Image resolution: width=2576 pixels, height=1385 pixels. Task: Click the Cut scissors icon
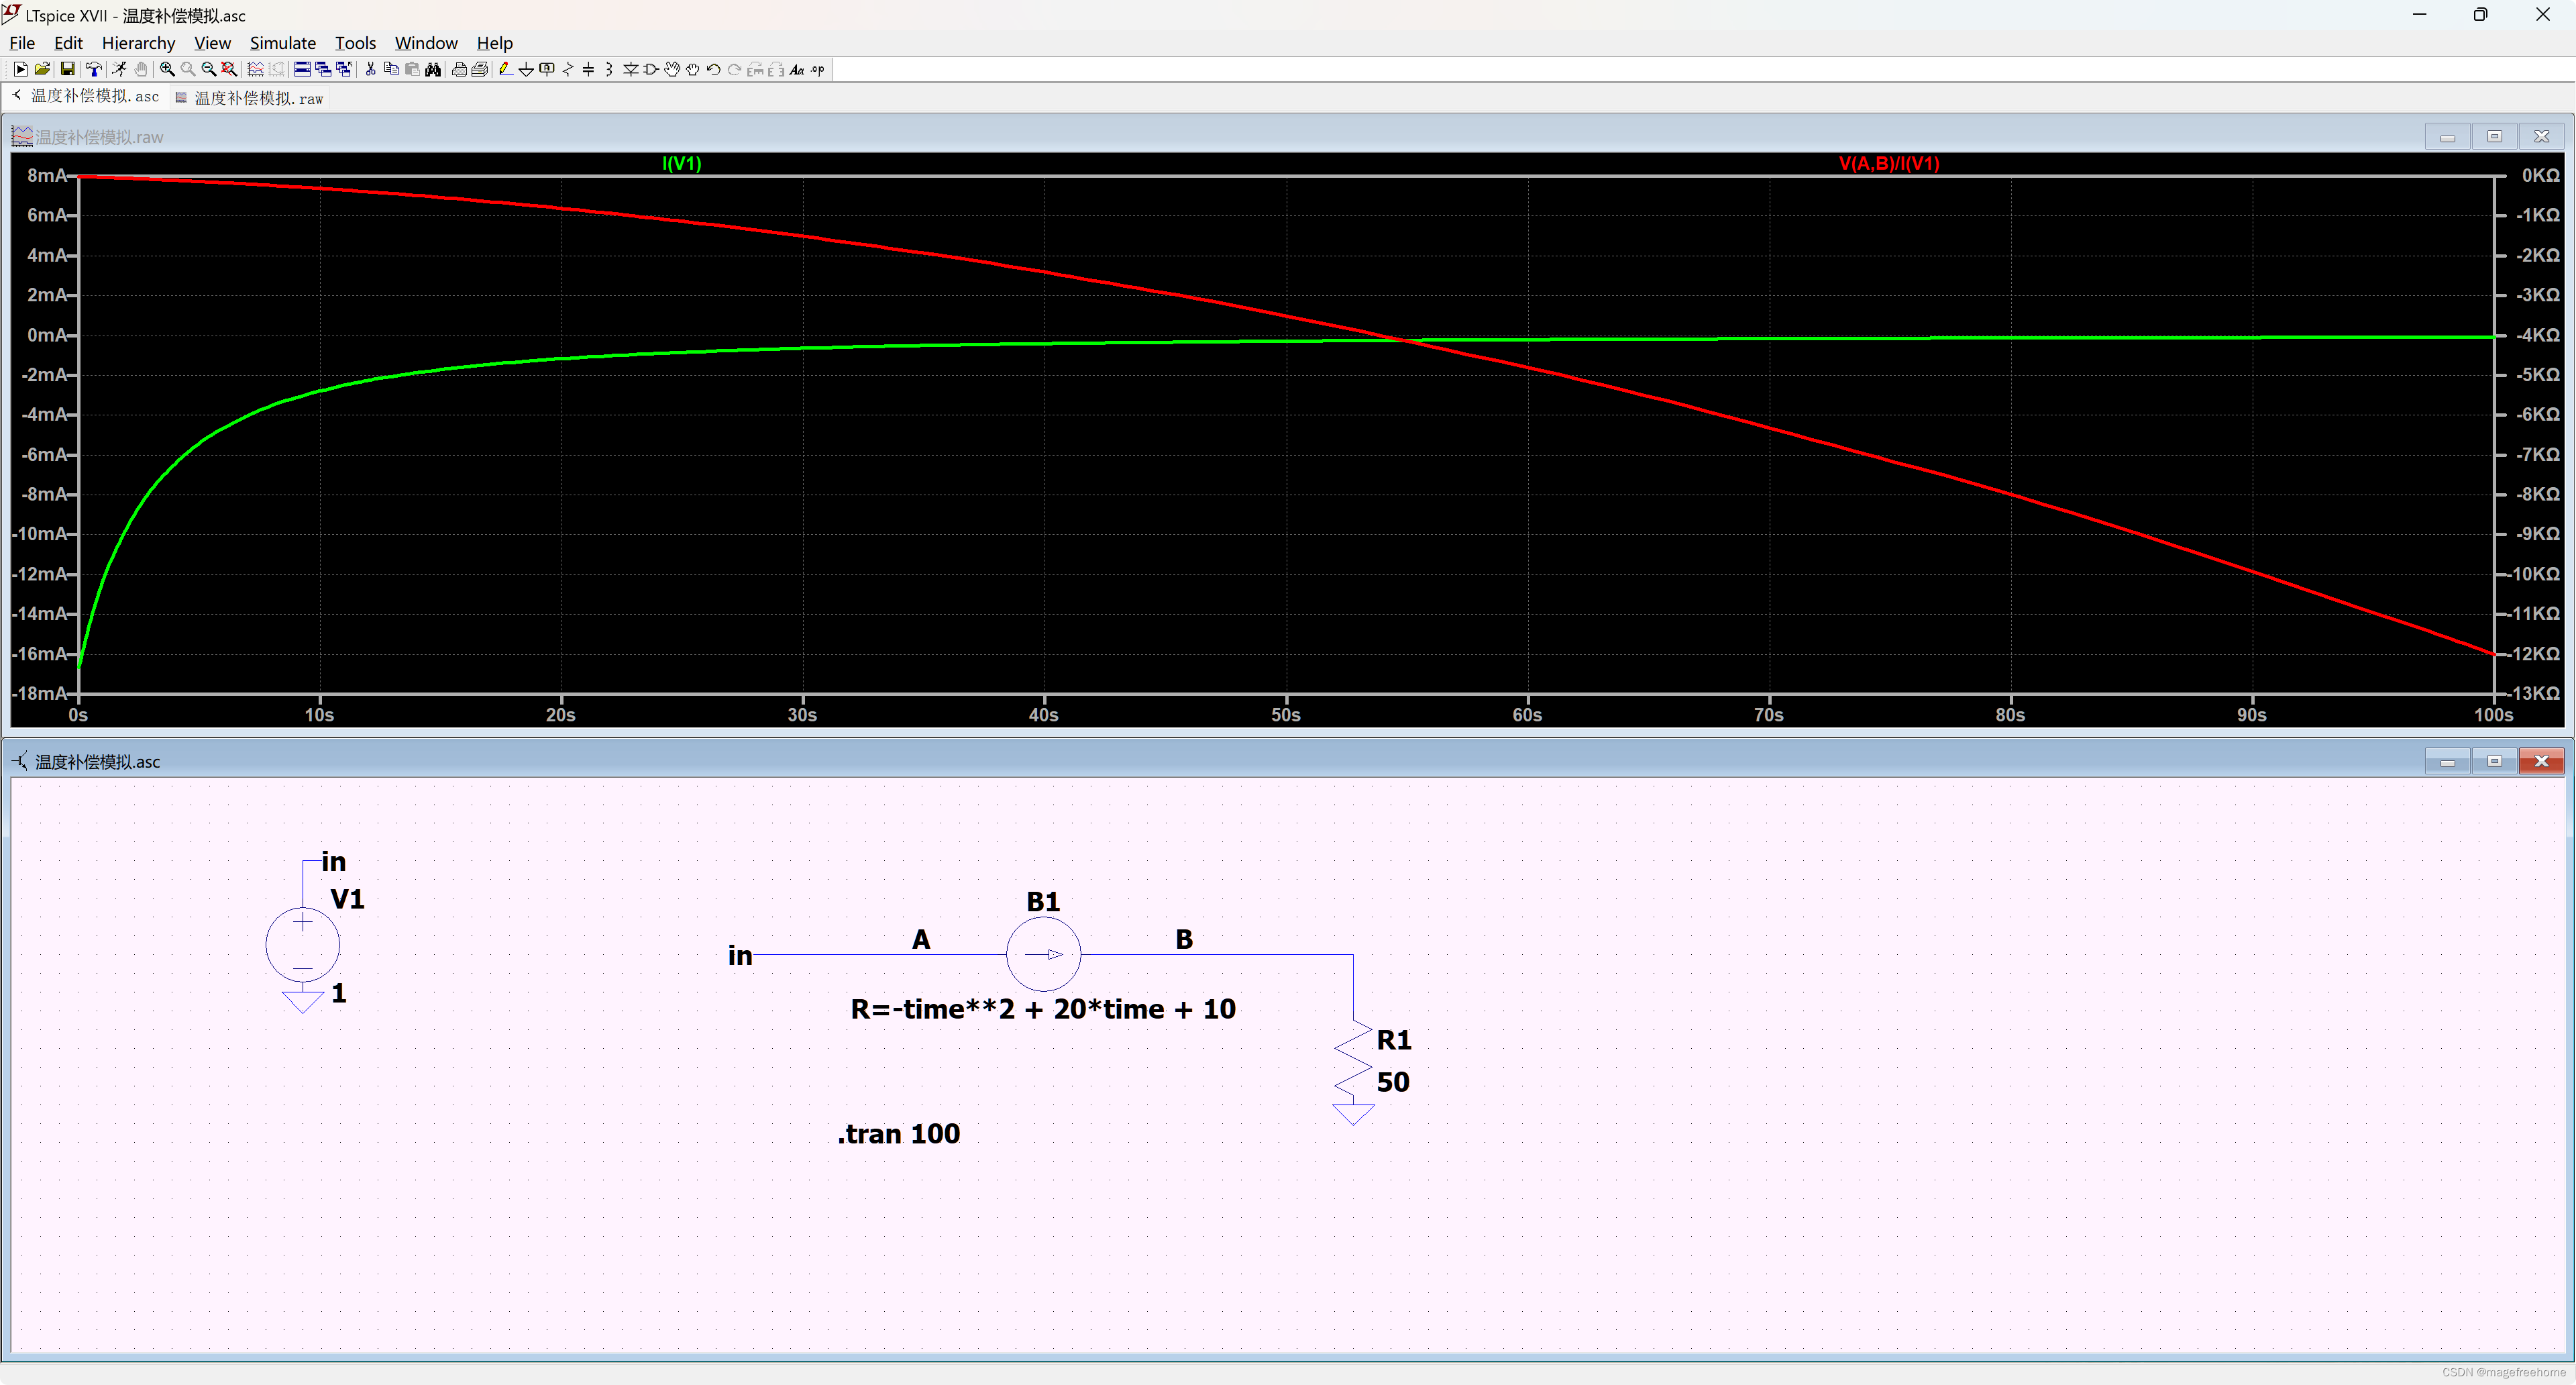pos(370,69)
